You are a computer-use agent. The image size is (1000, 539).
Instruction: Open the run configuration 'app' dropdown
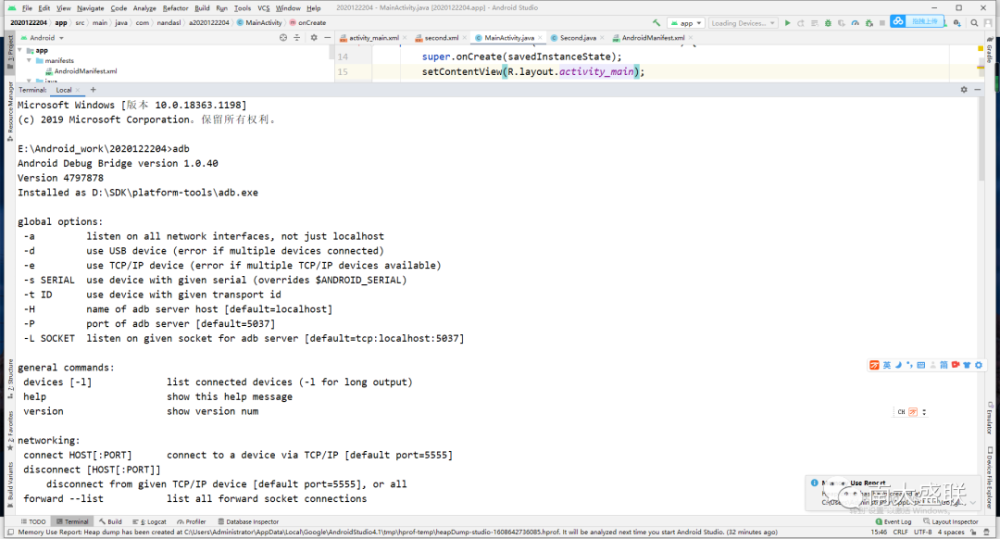coord(686,23)
